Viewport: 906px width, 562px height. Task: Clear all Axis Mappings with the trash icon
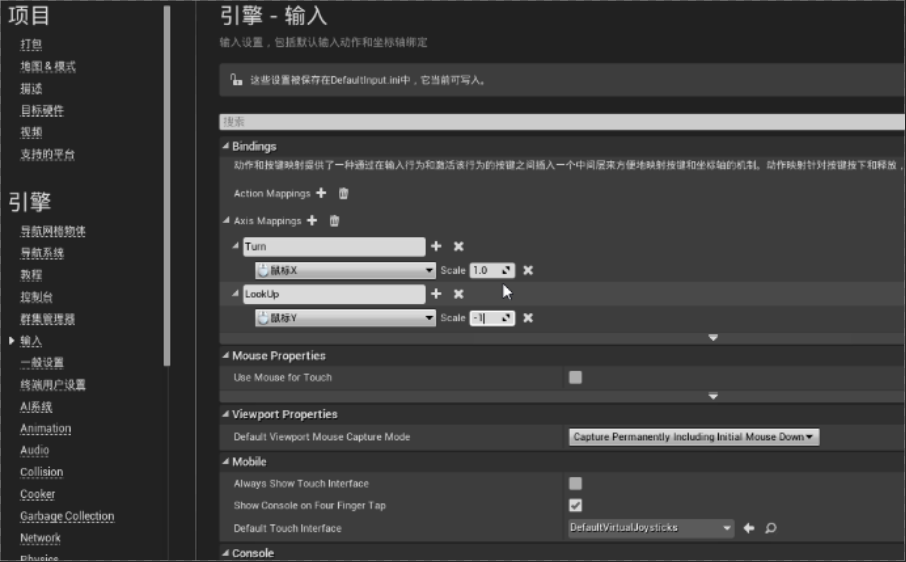[334, 220]
